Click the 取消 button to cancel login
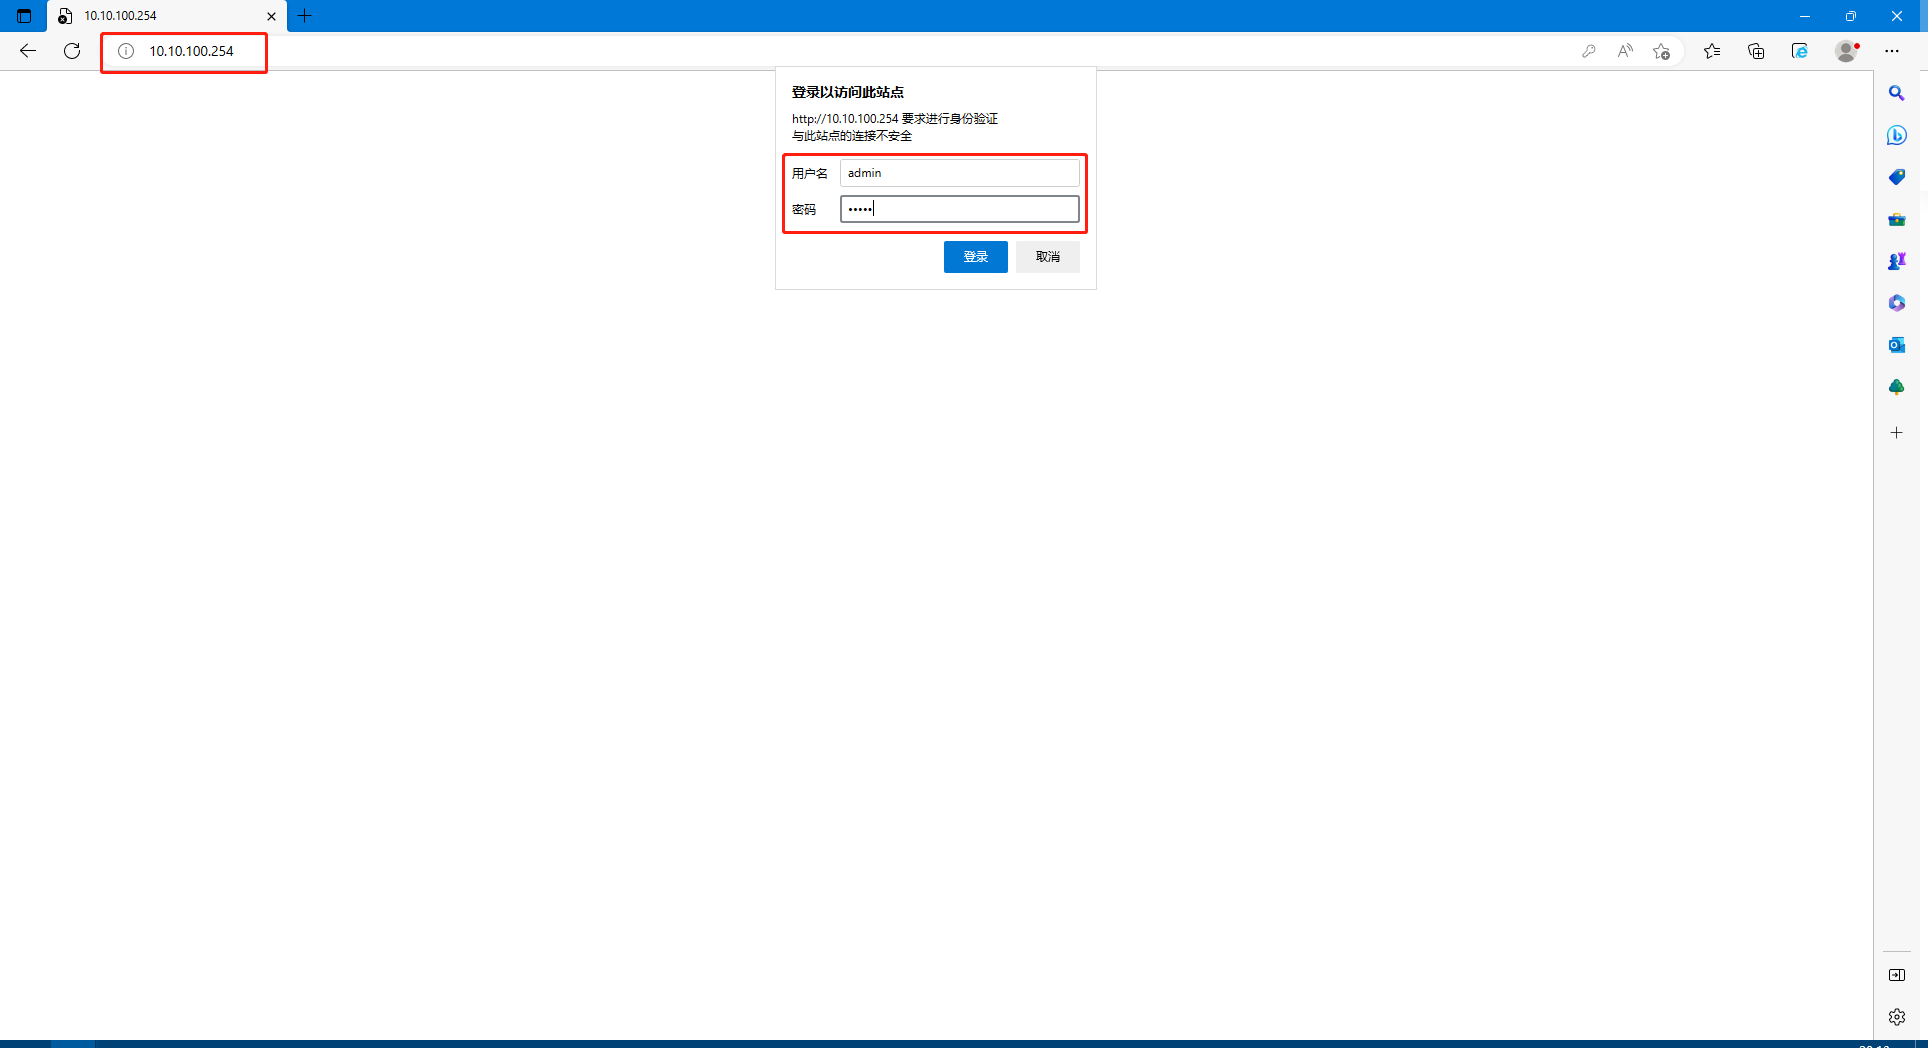This screenshot has width=1928, height=1048. pyautogui.click(x=1047, y=257)
